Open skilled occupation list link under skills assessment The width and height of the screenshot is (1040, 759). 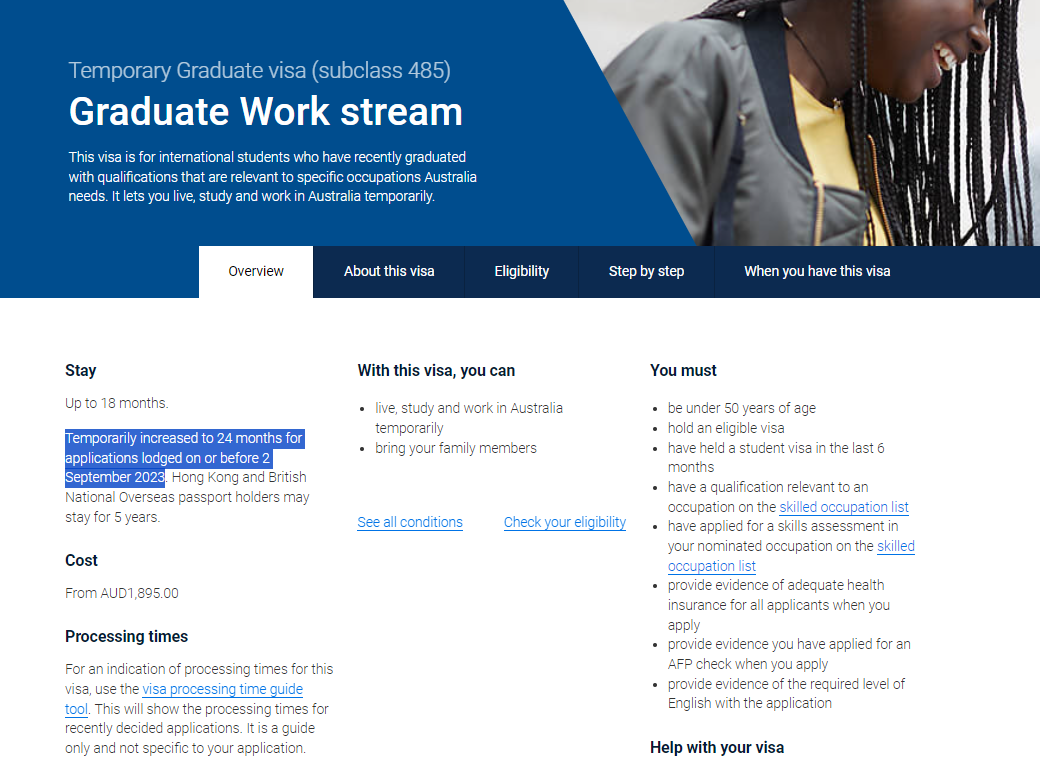(x=895, y=546)
